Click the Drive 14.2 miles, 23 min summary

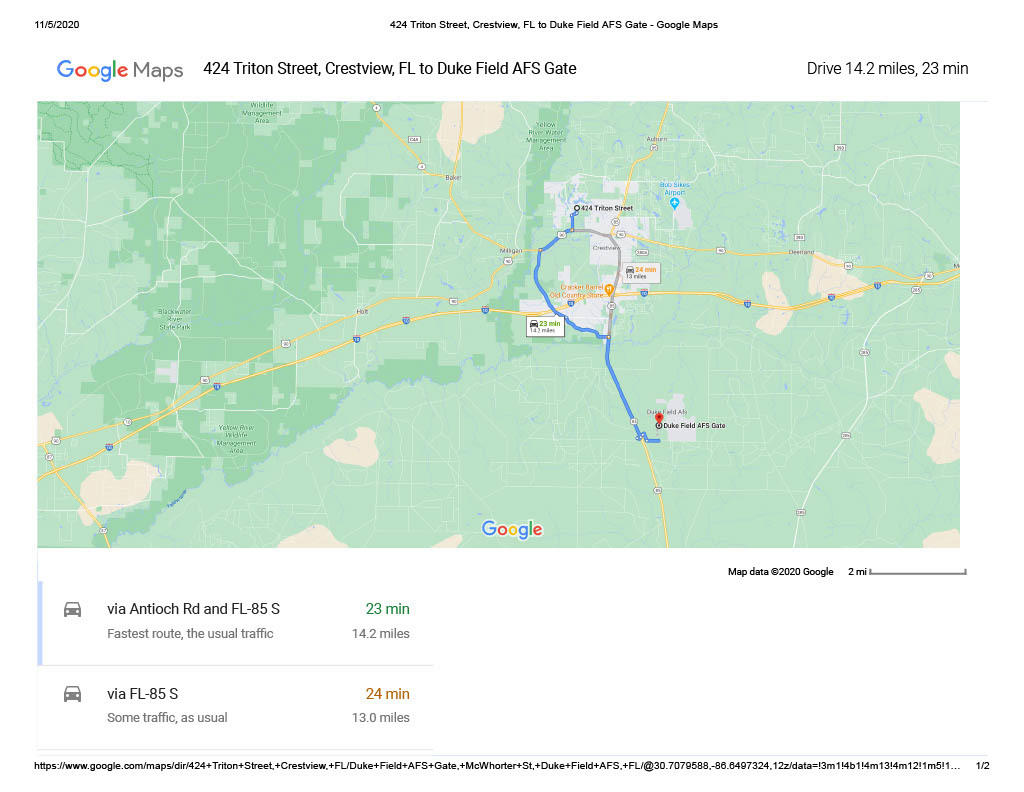tap(887, 69)
